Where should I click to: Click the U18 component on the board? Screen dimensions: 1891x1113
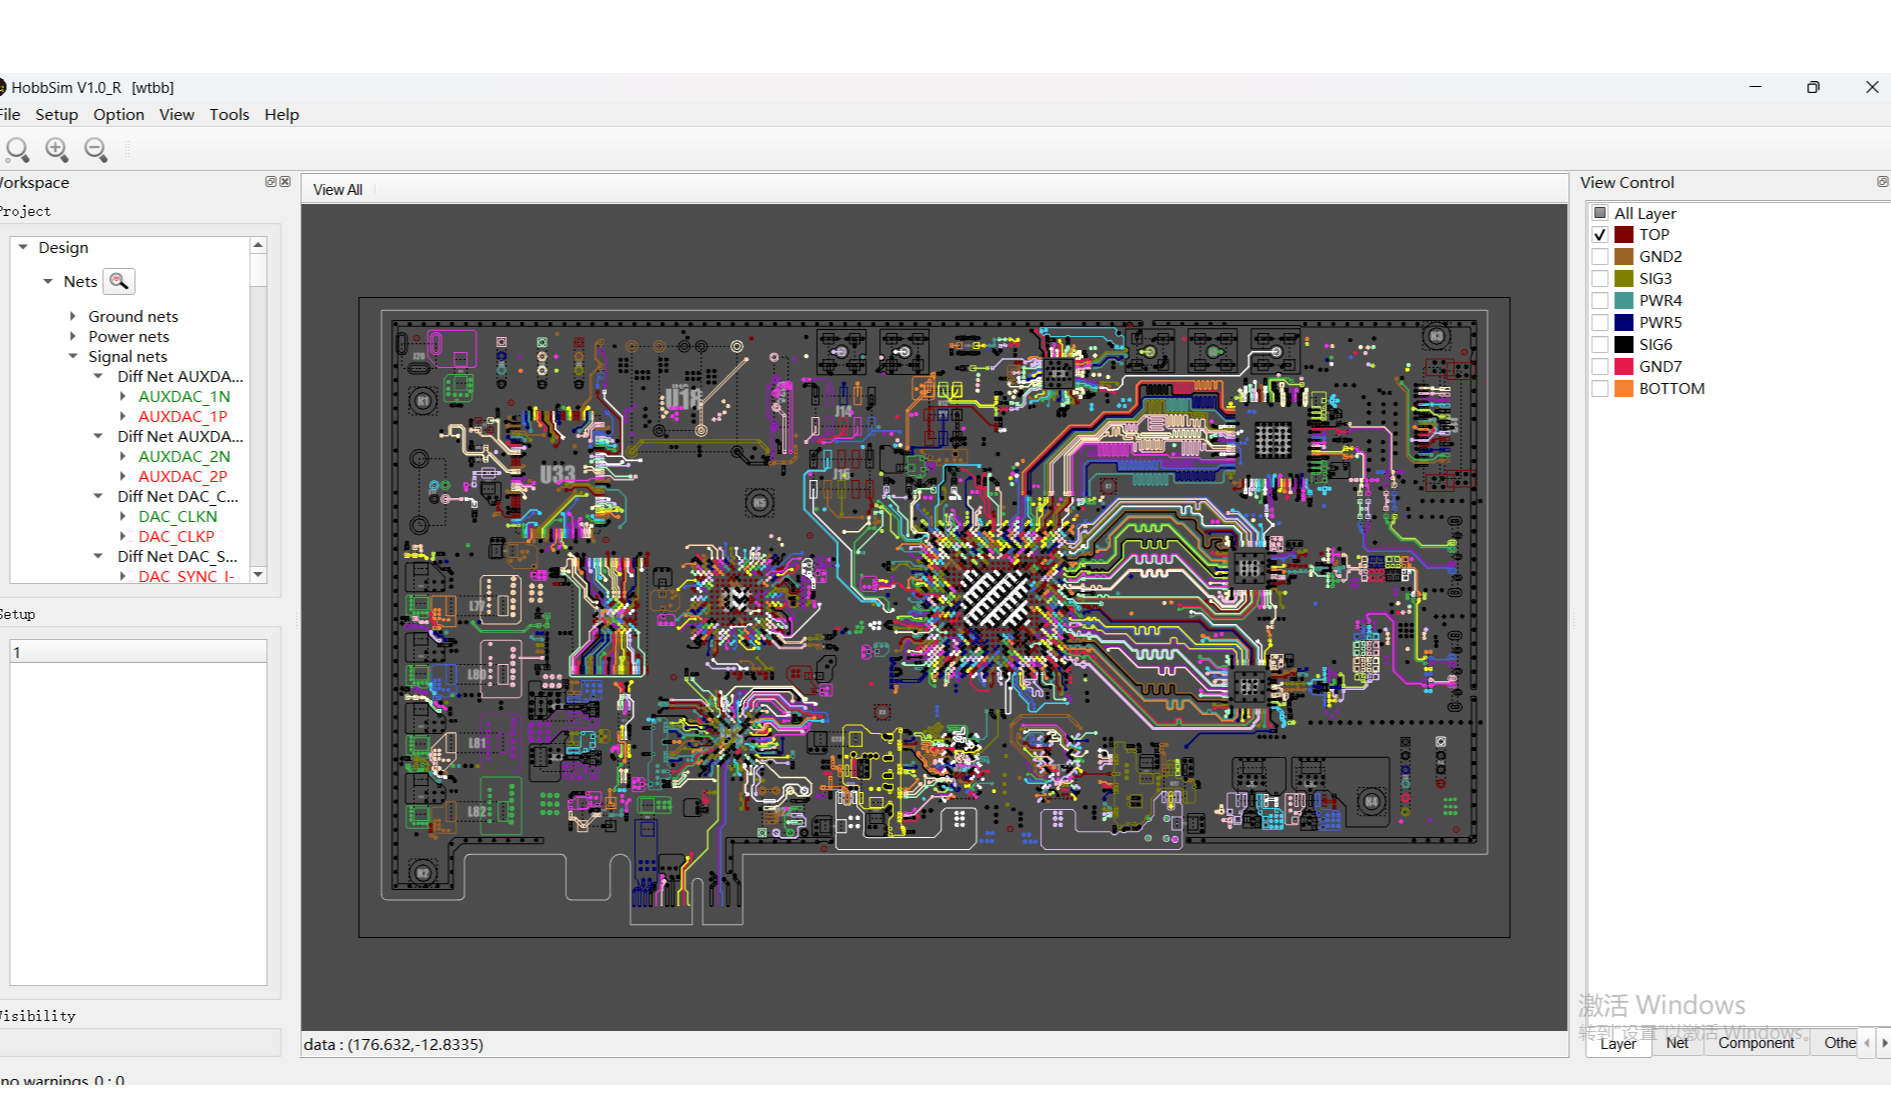point(683,398)
